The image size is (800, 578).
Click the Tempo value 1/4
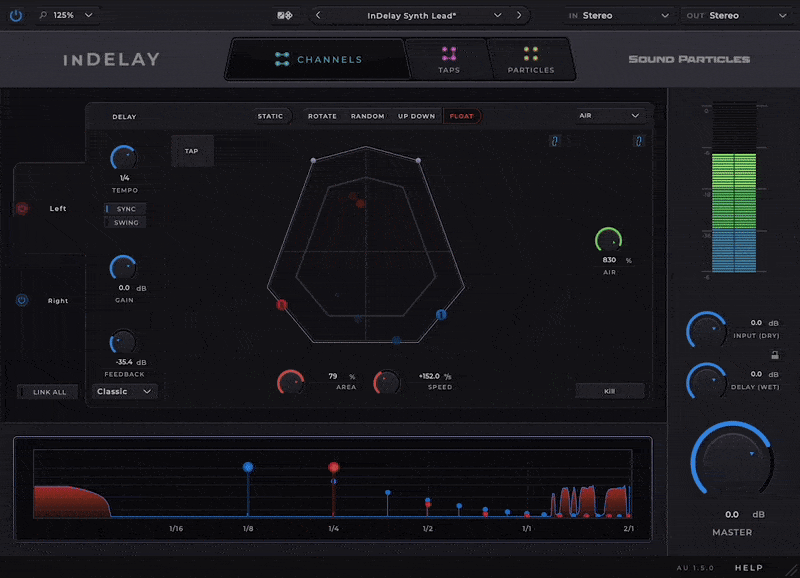click(x=124, y=178)
